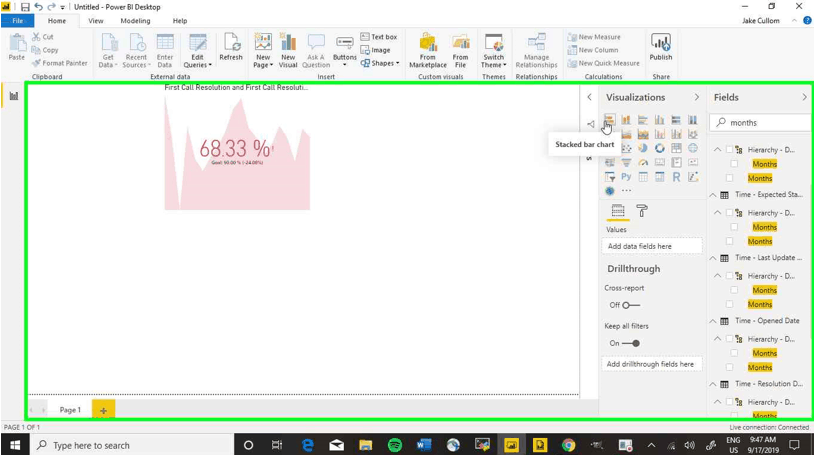
Task: Collapse the Time - Last Update table
Action: [x=713, y=258]
